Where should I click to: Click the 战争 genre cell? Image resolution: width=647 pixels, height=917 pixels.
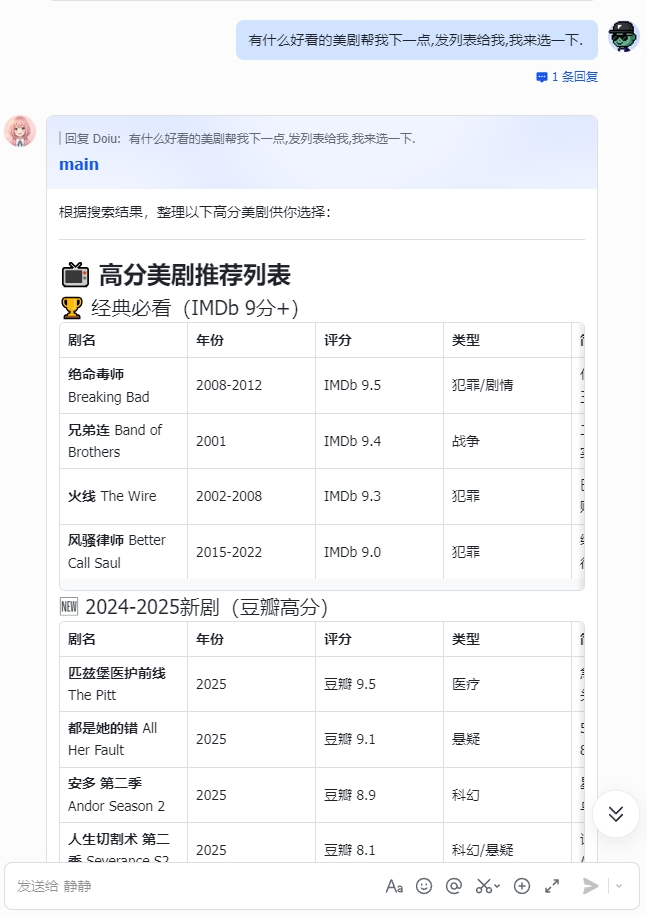[507, 441]
